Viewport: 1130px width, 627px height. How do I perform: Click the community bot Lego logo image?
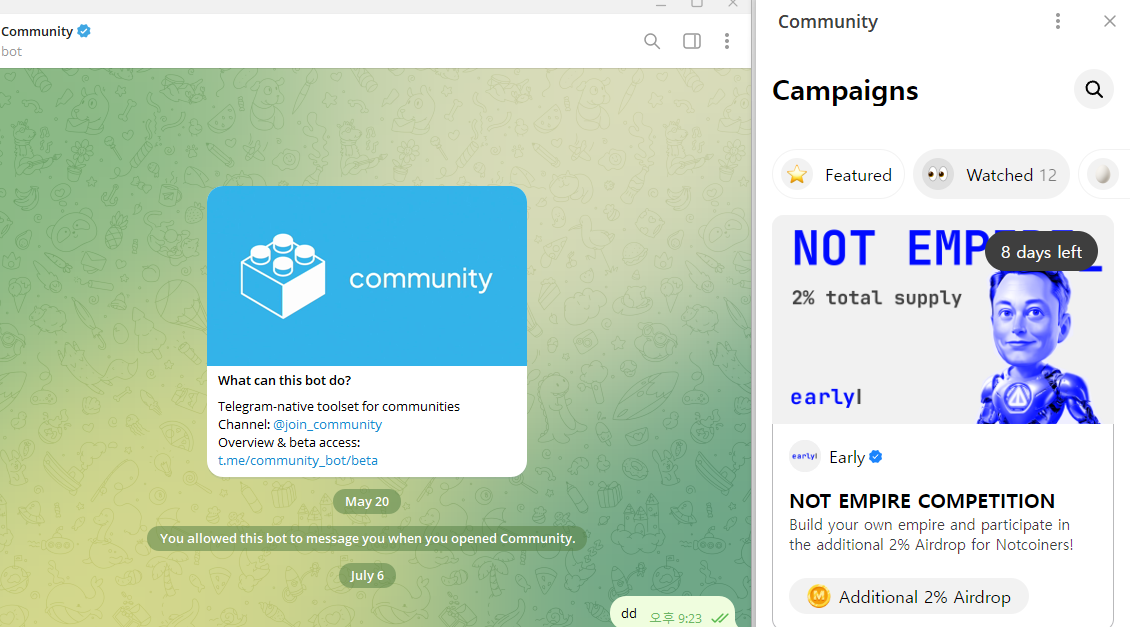click(x=367, y=276)
